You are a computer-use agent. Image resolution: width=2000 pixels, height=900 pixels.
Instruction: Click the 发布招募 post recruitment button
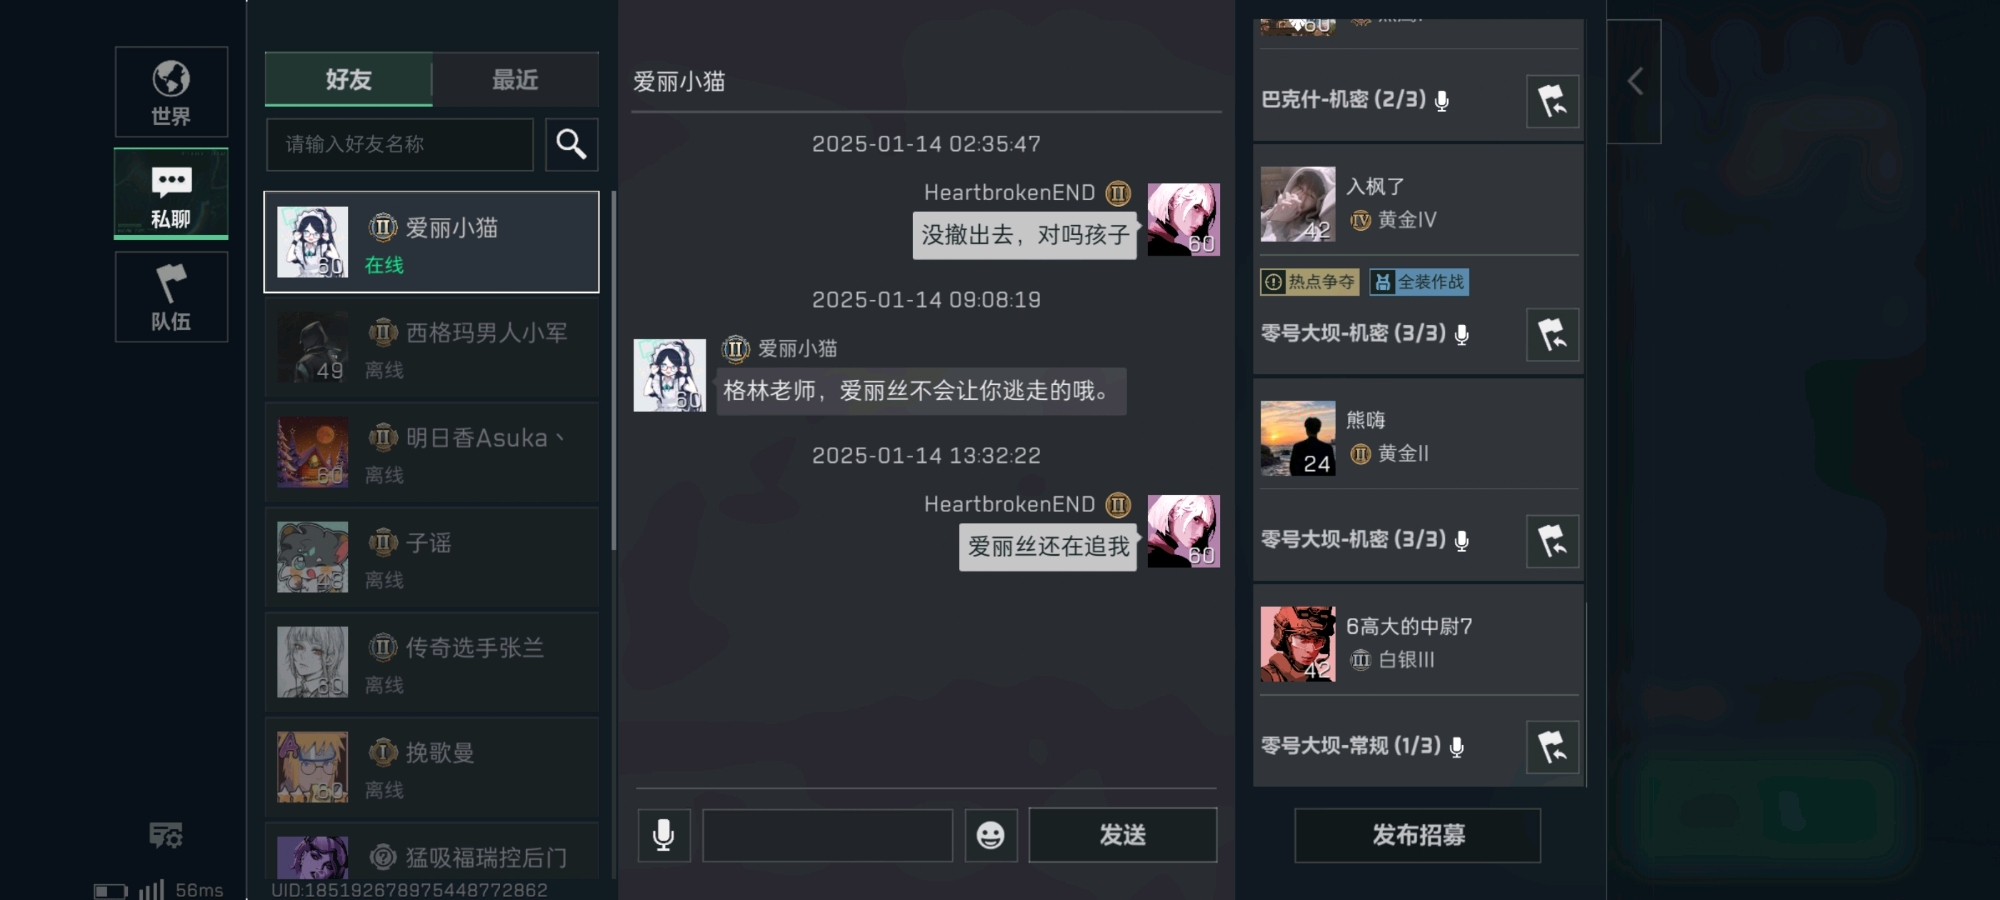(x=1417, y=835)
